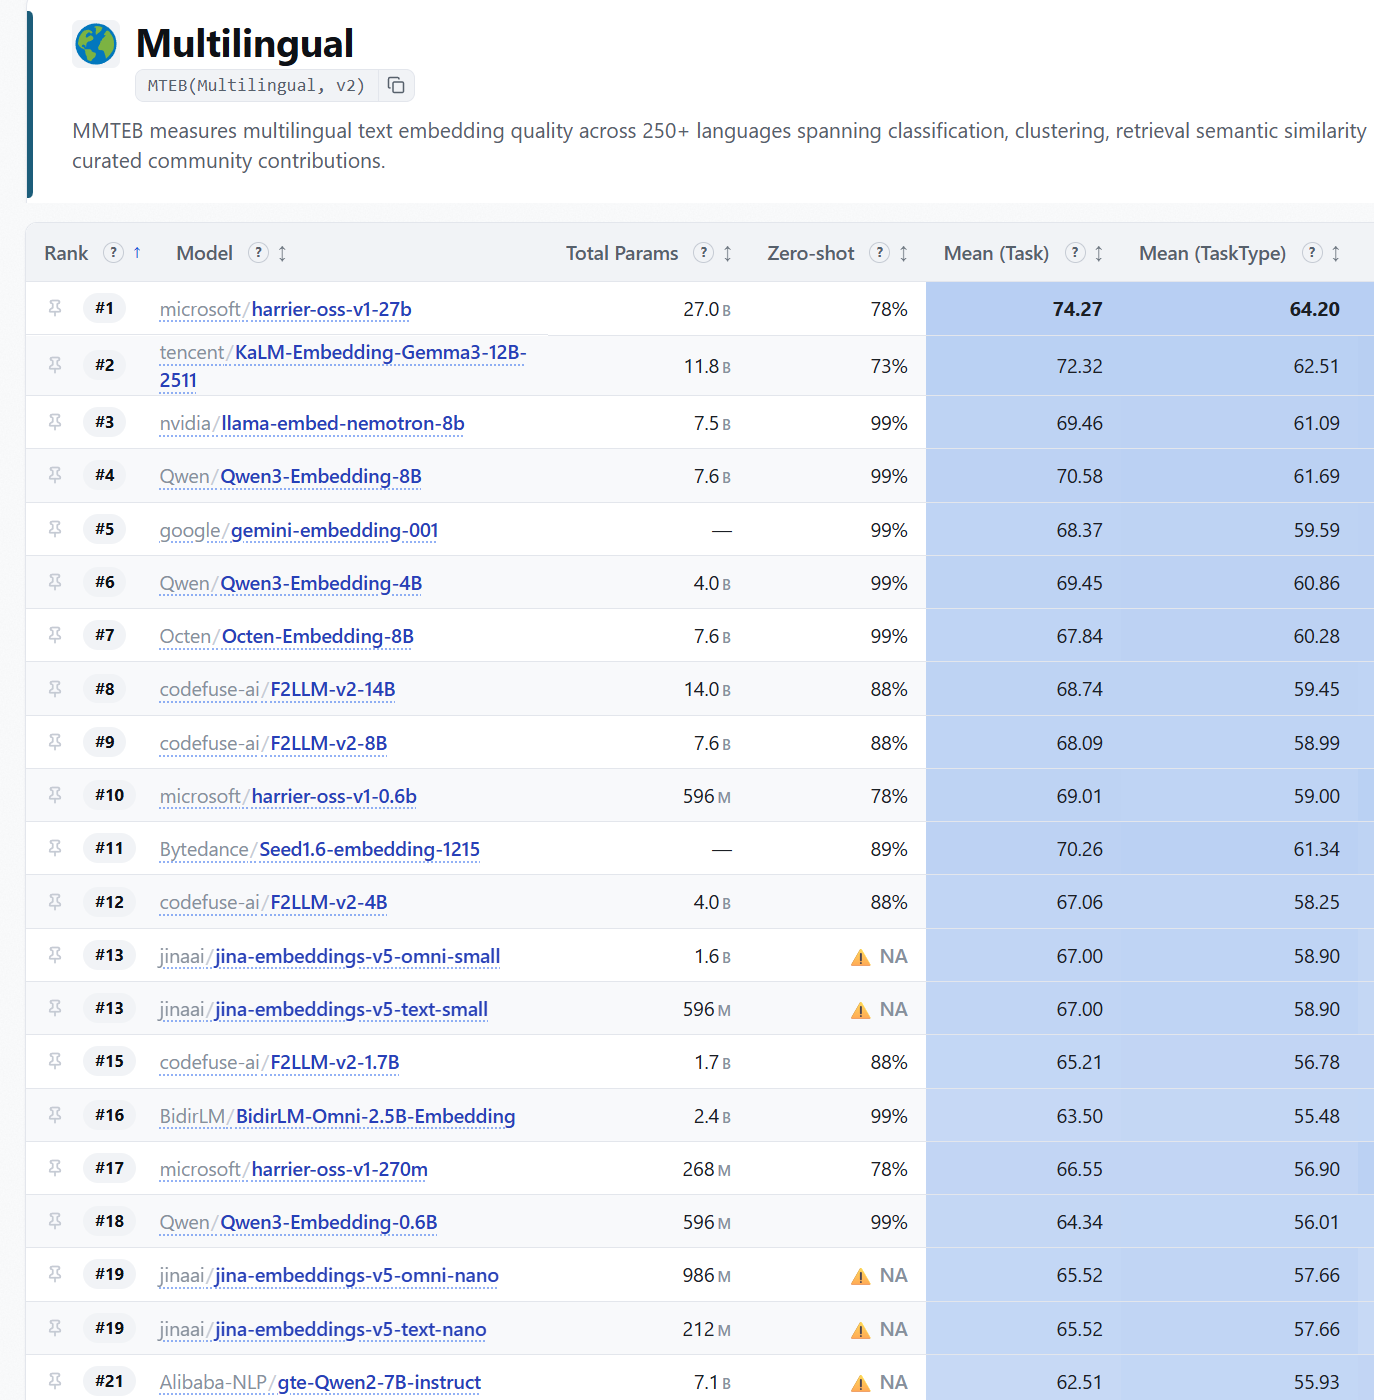The image size is (1374, 1400).
Task: Pin the F2LLM-v2-14B row
Action: pos(55,689)
